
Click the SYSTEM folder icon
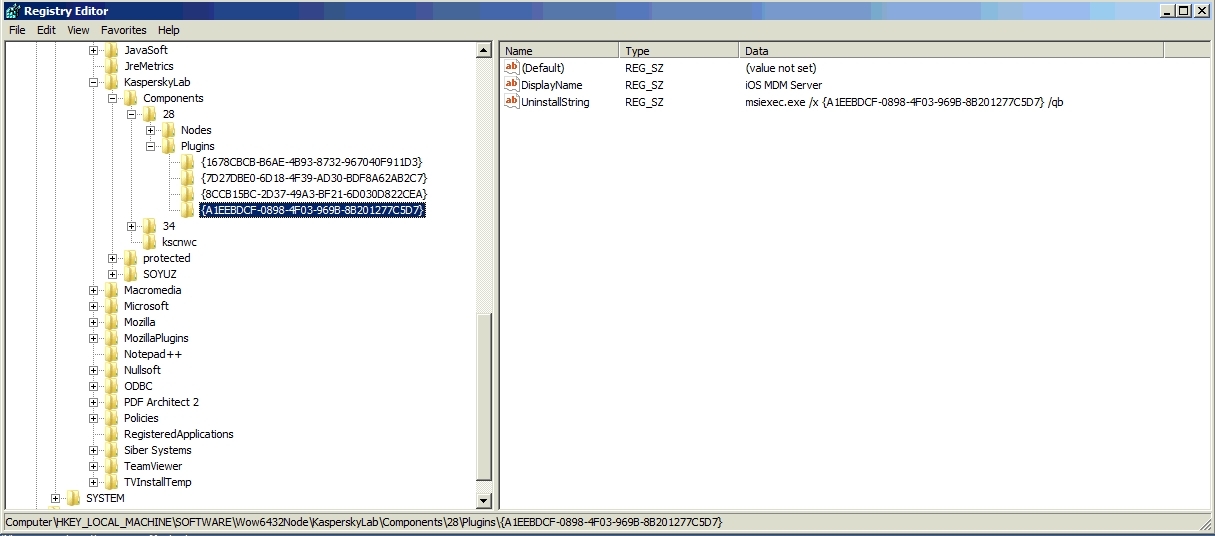pos(73,498)
